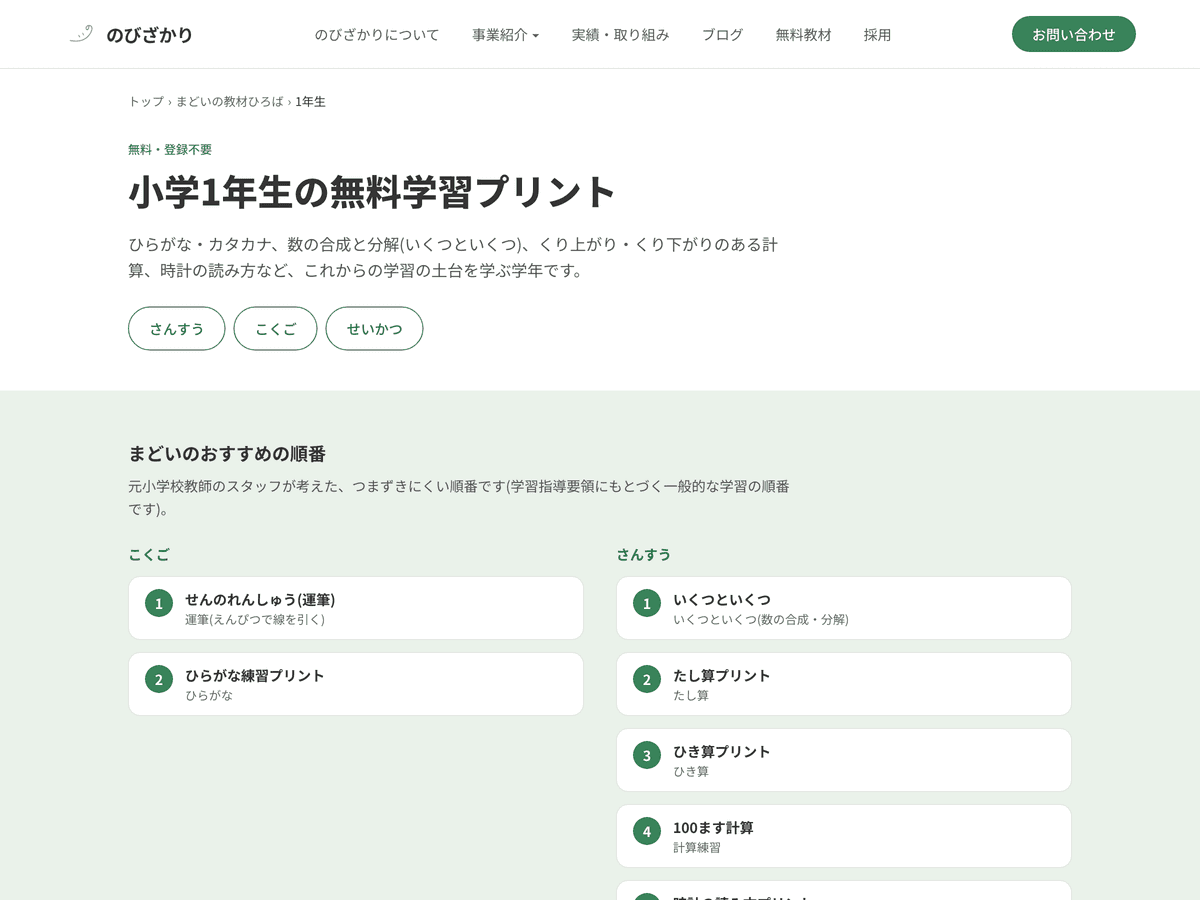
Task: Open まどいの教材ひろば breadcrumb link
Action: pos(229,102)
